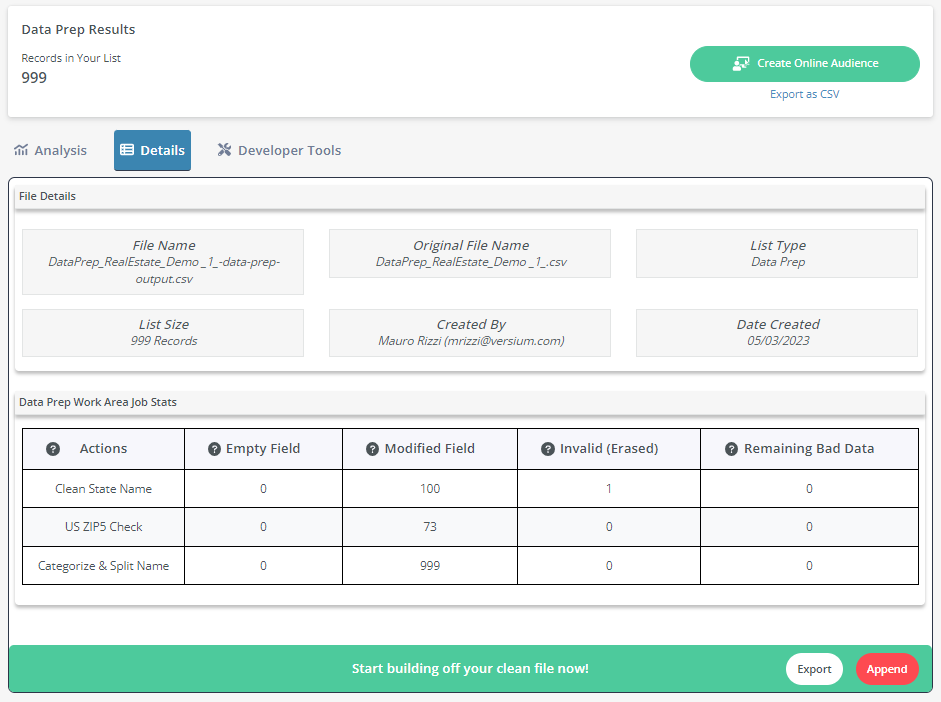Click the Modified Field question mark icon

[373, 449]
